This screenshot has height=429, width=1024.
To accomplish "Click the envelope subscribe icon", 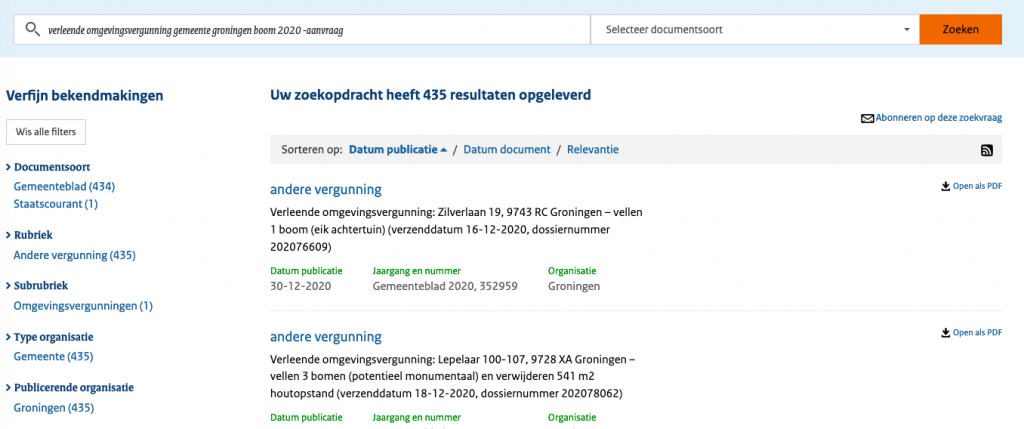I will click(867, 119).
